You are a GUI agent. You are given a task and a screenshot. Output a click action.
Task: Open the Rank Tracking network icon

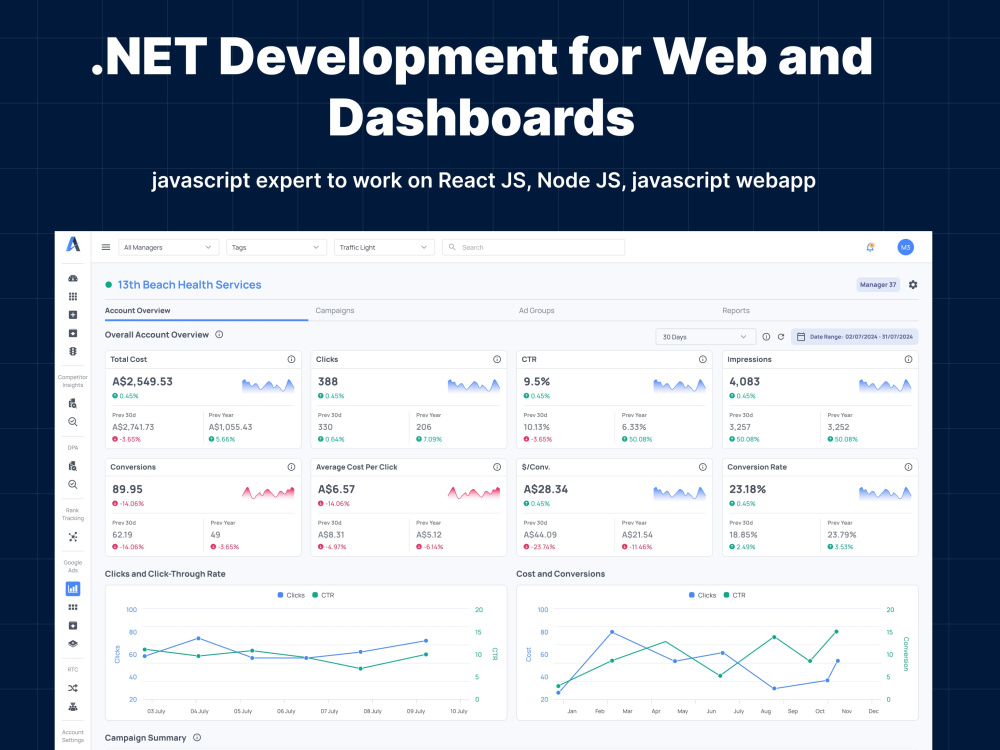pos(73,537)
